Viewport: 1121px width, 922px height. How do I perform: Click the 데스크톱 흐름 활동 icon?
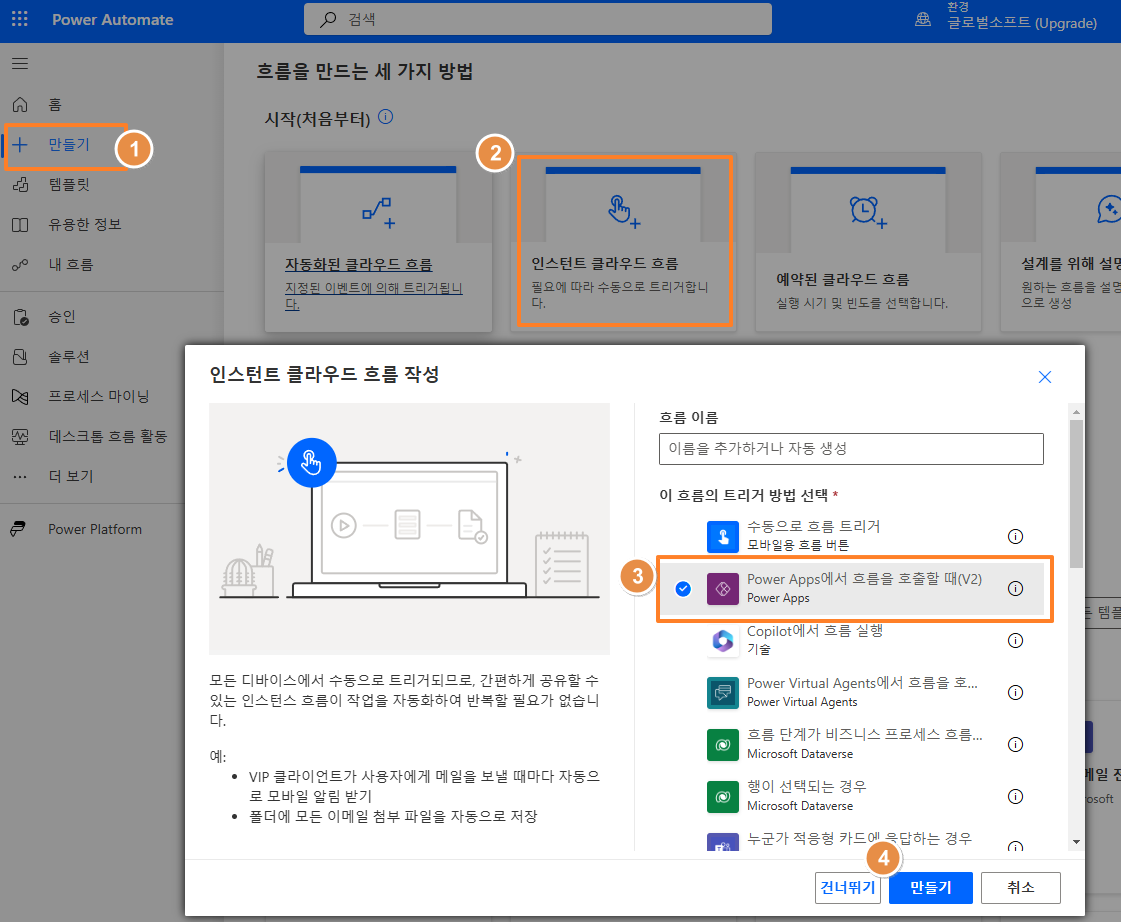(x=20, y=437)
